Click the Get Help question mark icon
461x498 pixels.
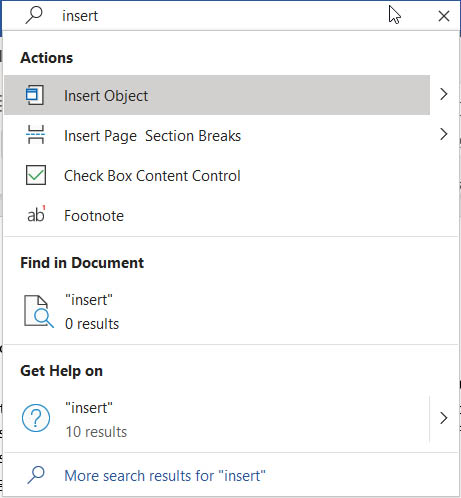click(36, 418)
